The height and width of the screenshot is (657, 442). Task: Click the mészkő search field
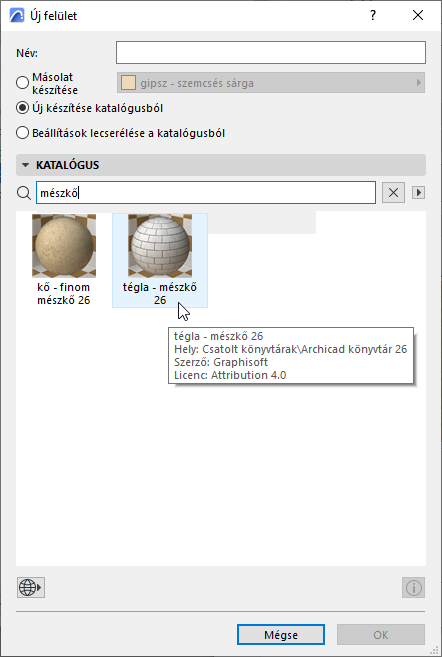[x=206, y=193]
